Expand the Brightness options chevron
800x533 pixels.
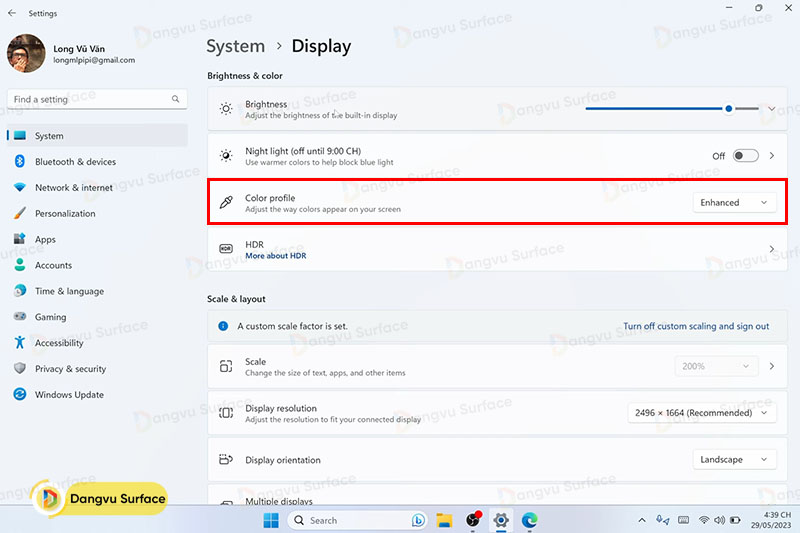coord(771,109)
